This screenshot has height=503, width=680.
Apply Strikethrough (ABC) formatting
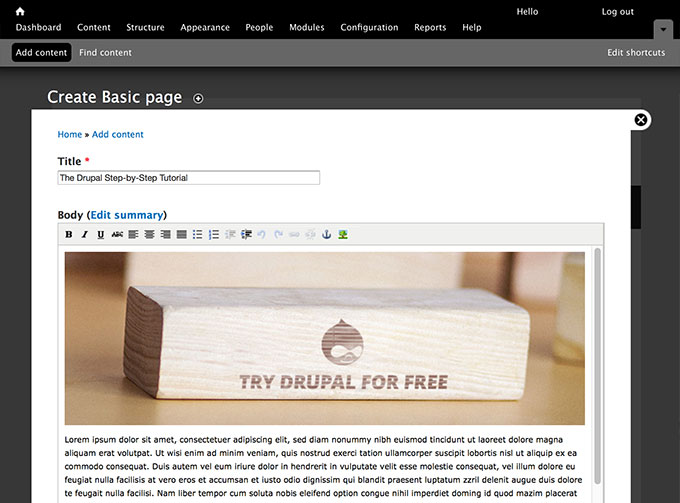click(x=117, y=235)
